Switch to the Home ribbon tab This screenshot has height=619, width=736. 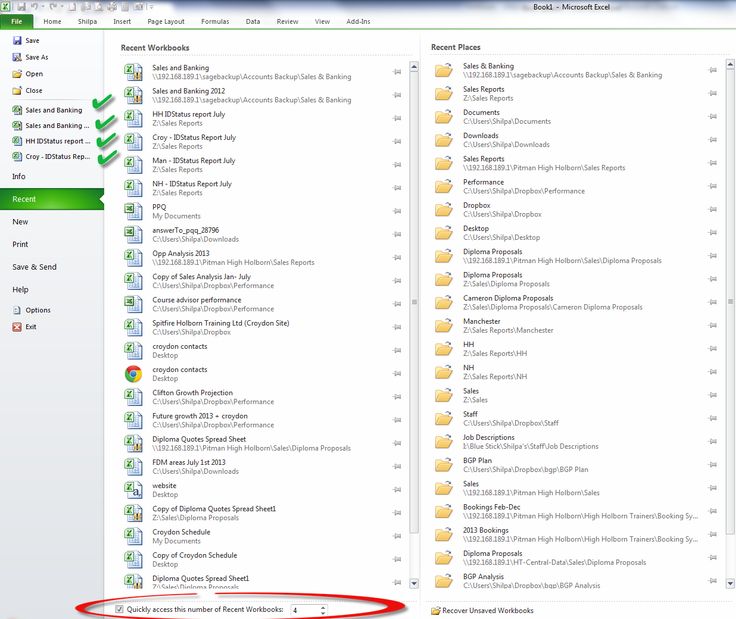(52, 22)
